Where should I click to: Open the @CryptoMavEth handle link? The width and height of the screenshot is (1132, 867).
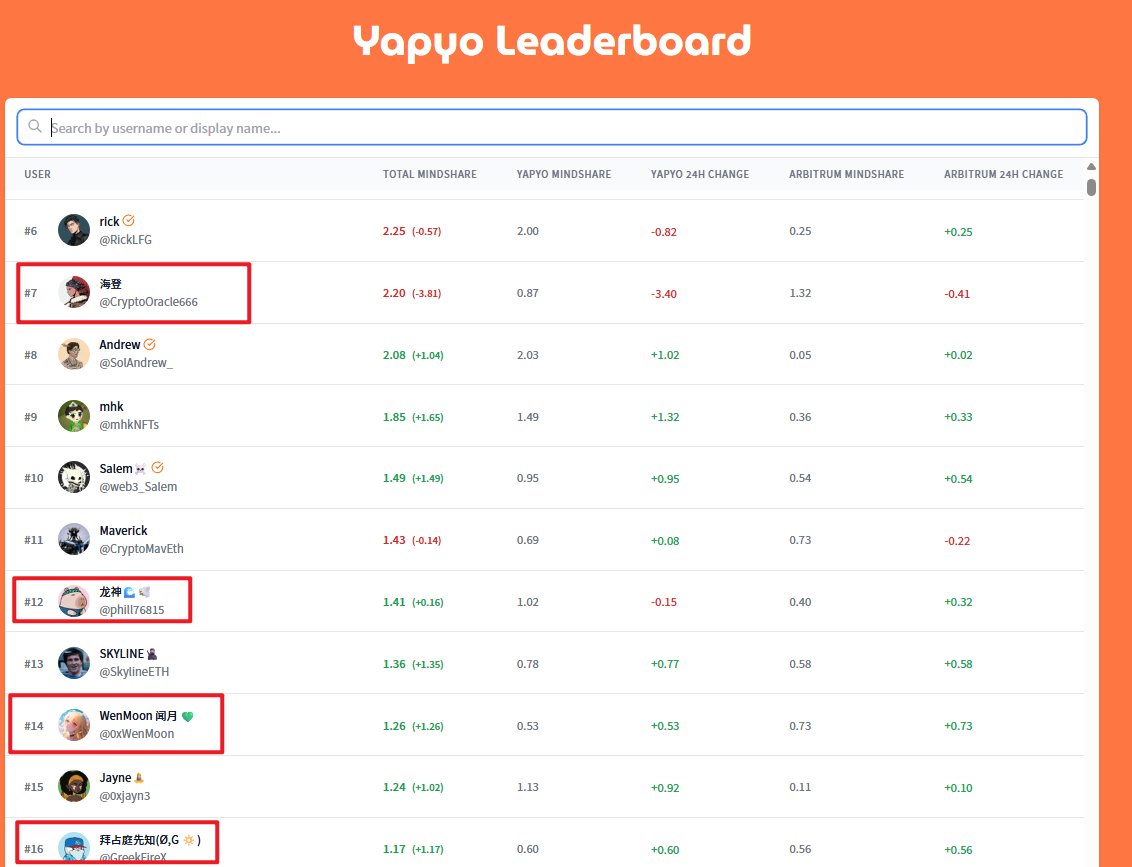(x=142, y=549)
